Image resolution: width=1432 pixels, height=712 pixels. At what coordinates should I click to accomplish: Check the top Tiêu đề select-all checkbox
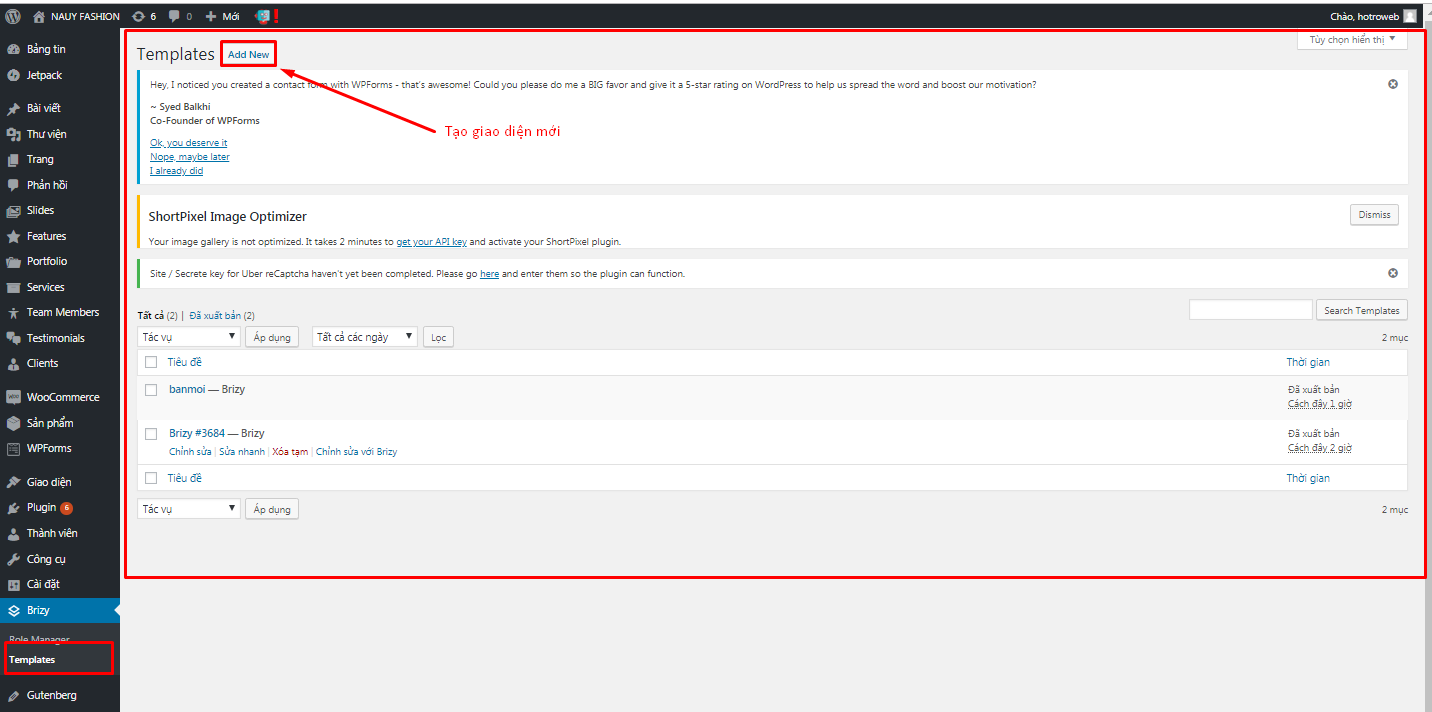(151, 362)
